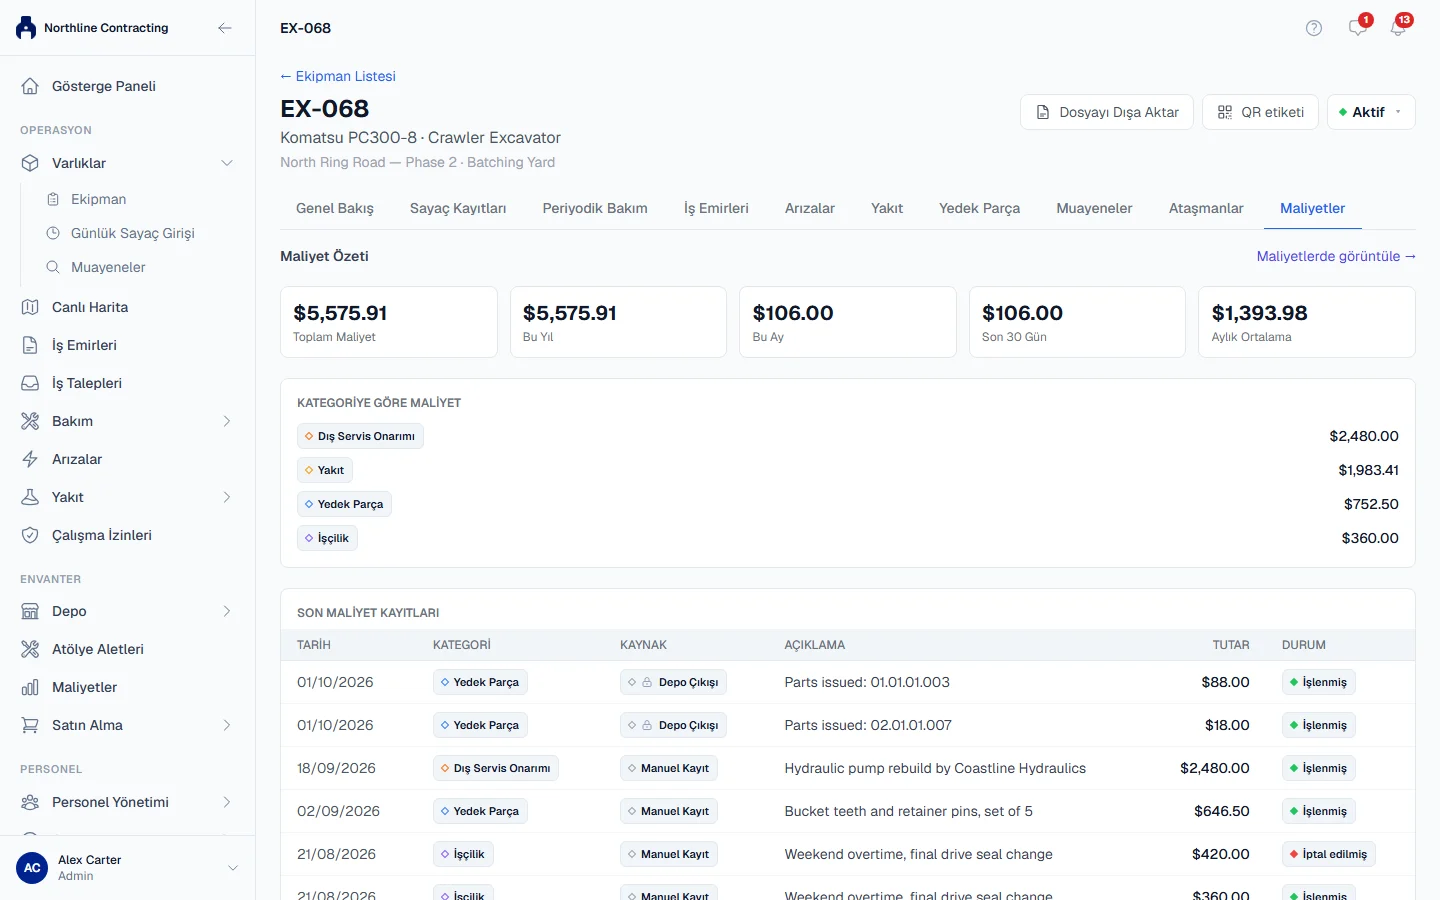Expand the Personel Yönetimi chevron
Screen dimensions: 1440x900
[x=227, y=802]
